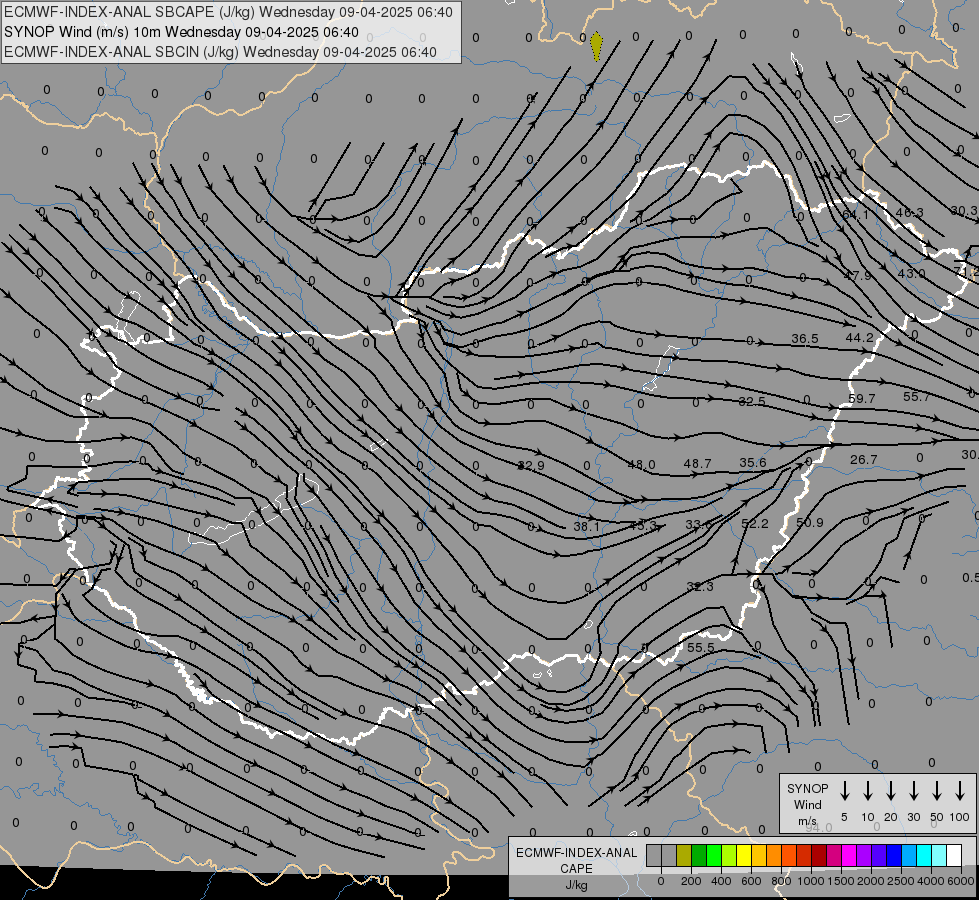The height and width of the screenshot is (900, 979).
Task: Click colorbar tick label 6000
Action: point(960,881)
